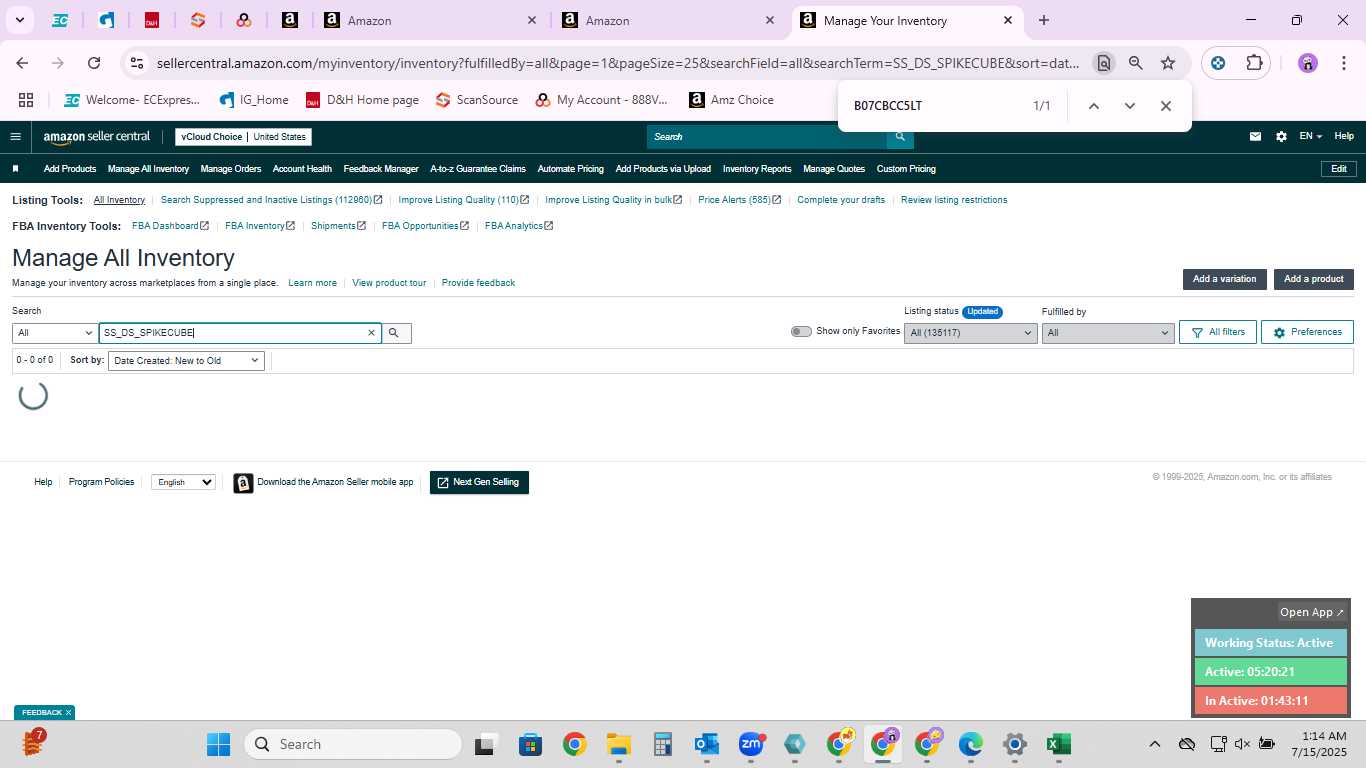Open Inventory Reports menu item
The height and width of the screenshot is (768, 1366).
pyautogui.click(x=757, y=169)
